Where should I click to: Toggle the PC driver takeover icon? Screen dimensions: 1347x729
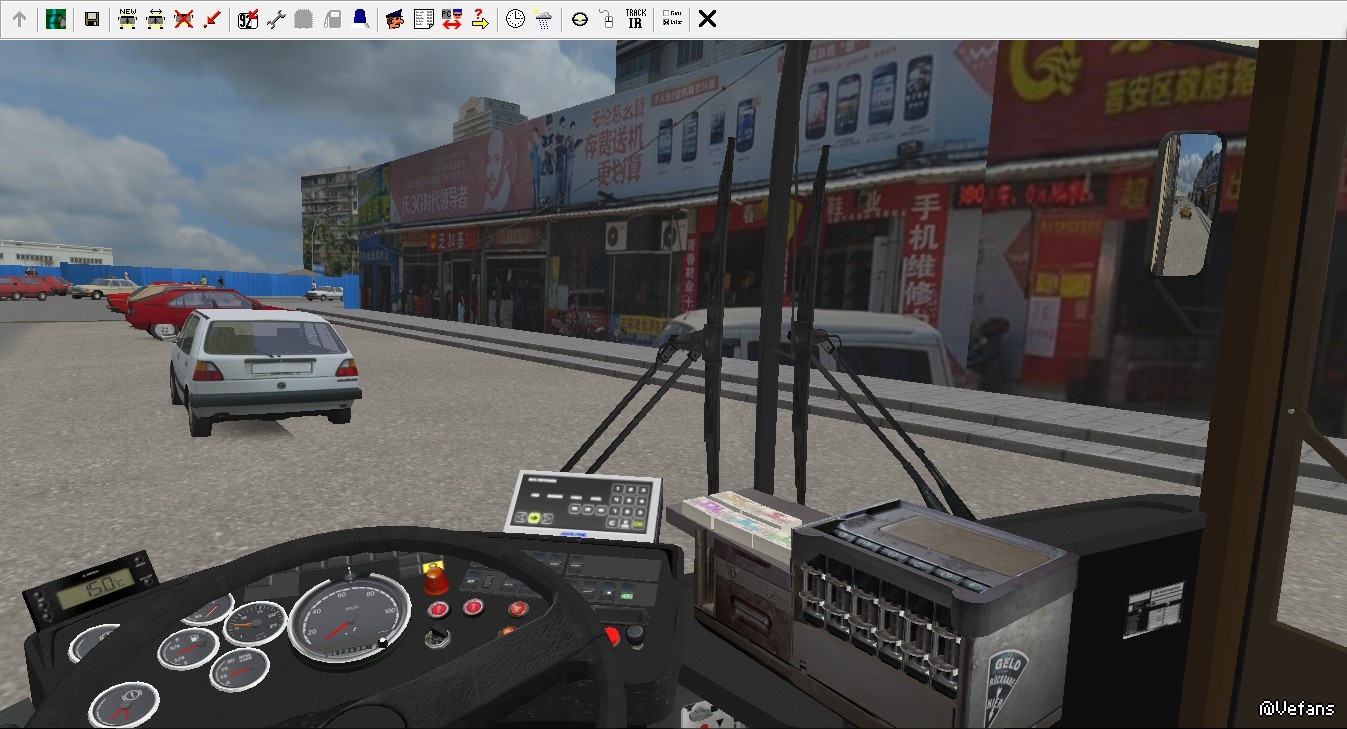[x=451, y=19]
